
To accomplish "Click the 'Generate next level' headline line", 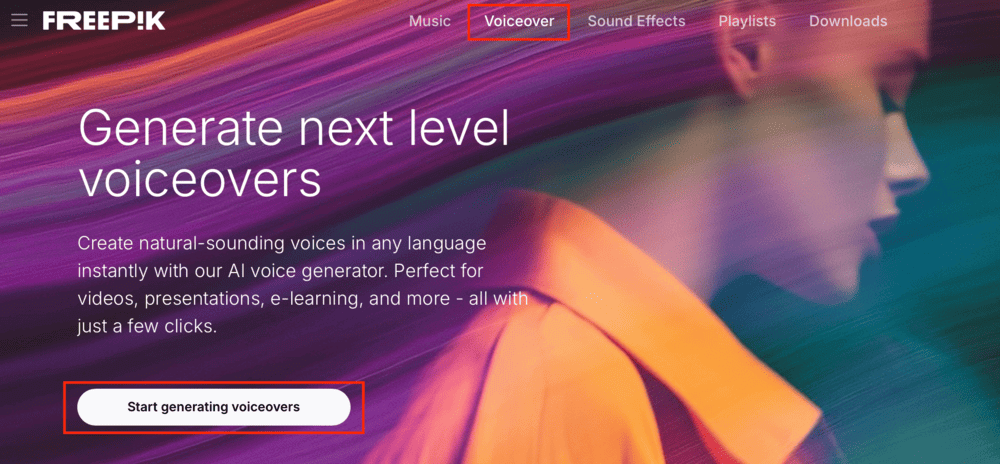I will [x=294, y=128].
